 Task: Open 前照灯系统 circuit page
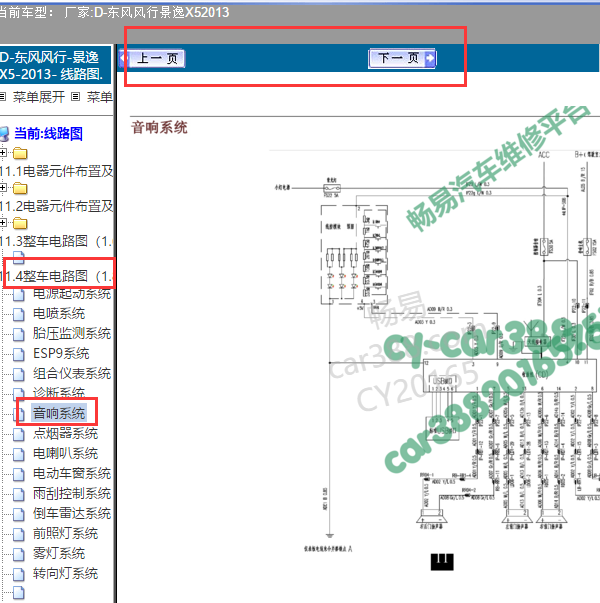pos(65,533)
